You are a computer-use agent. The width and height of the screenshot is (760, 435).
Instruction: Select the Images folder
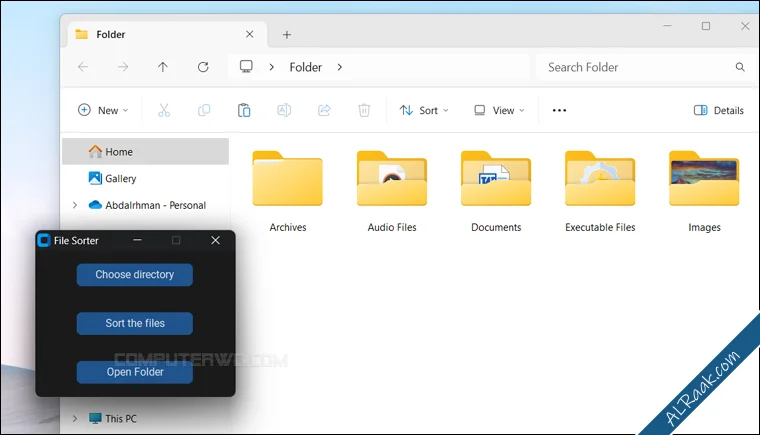click(x=704, y=192)
